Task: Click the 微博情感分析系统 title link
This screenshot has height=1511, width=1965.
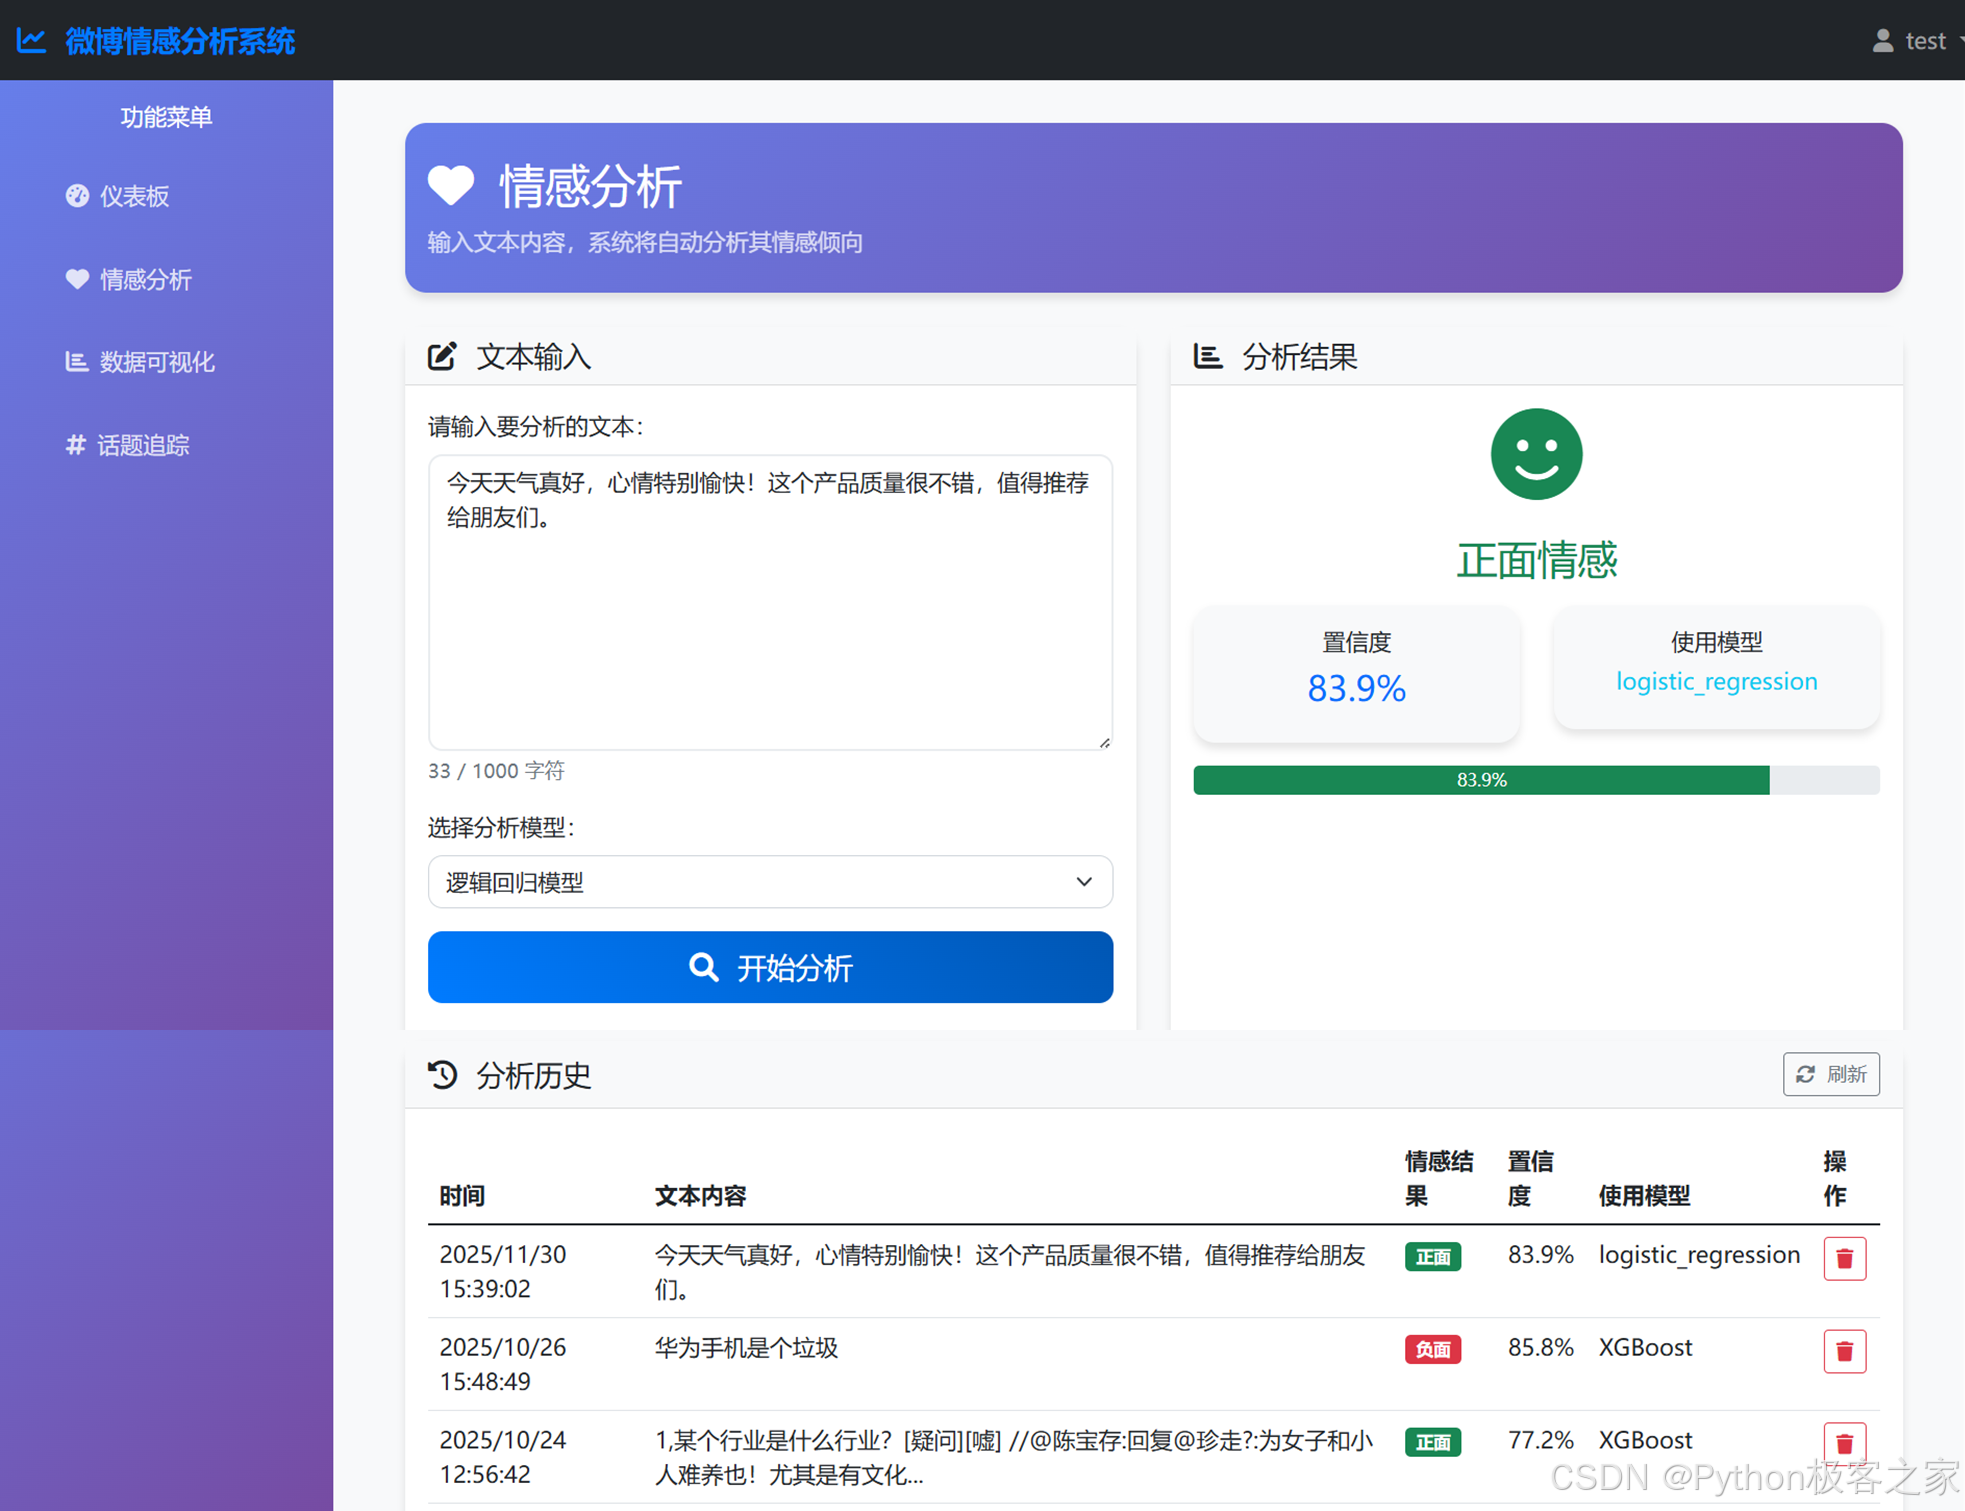Action: (180, 41)
